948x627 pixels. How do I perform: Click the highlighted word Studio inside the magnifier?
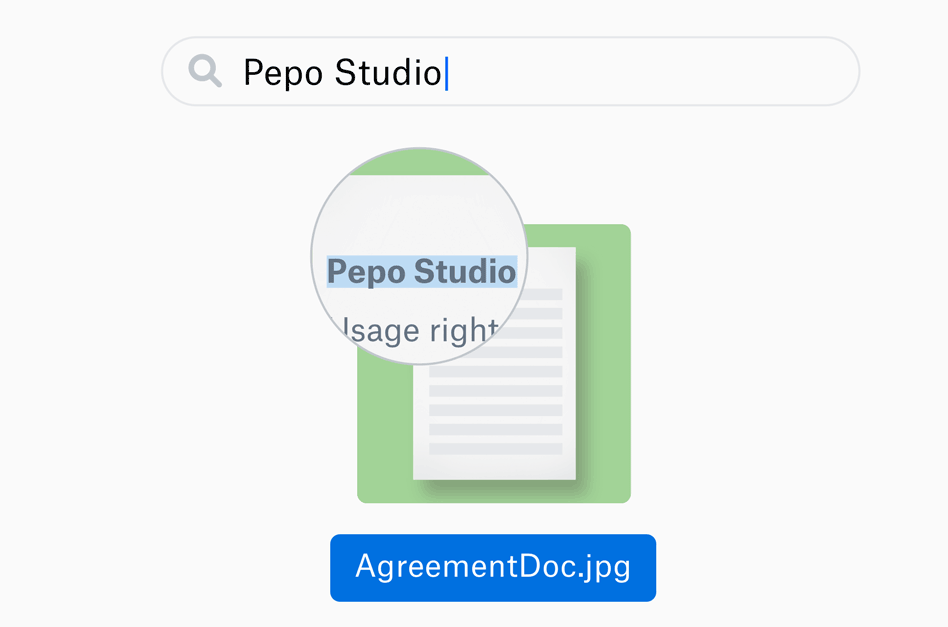(x=464, y=271)
